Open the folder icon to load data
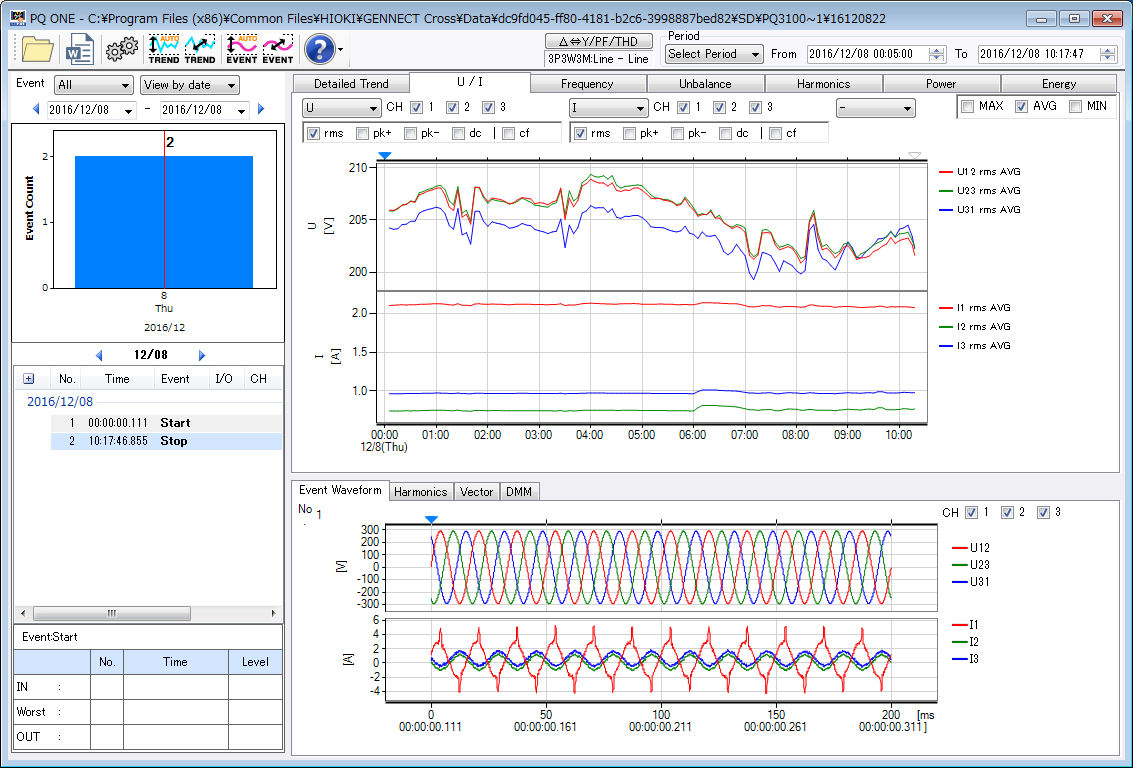1133x768 pixels. 38,49
